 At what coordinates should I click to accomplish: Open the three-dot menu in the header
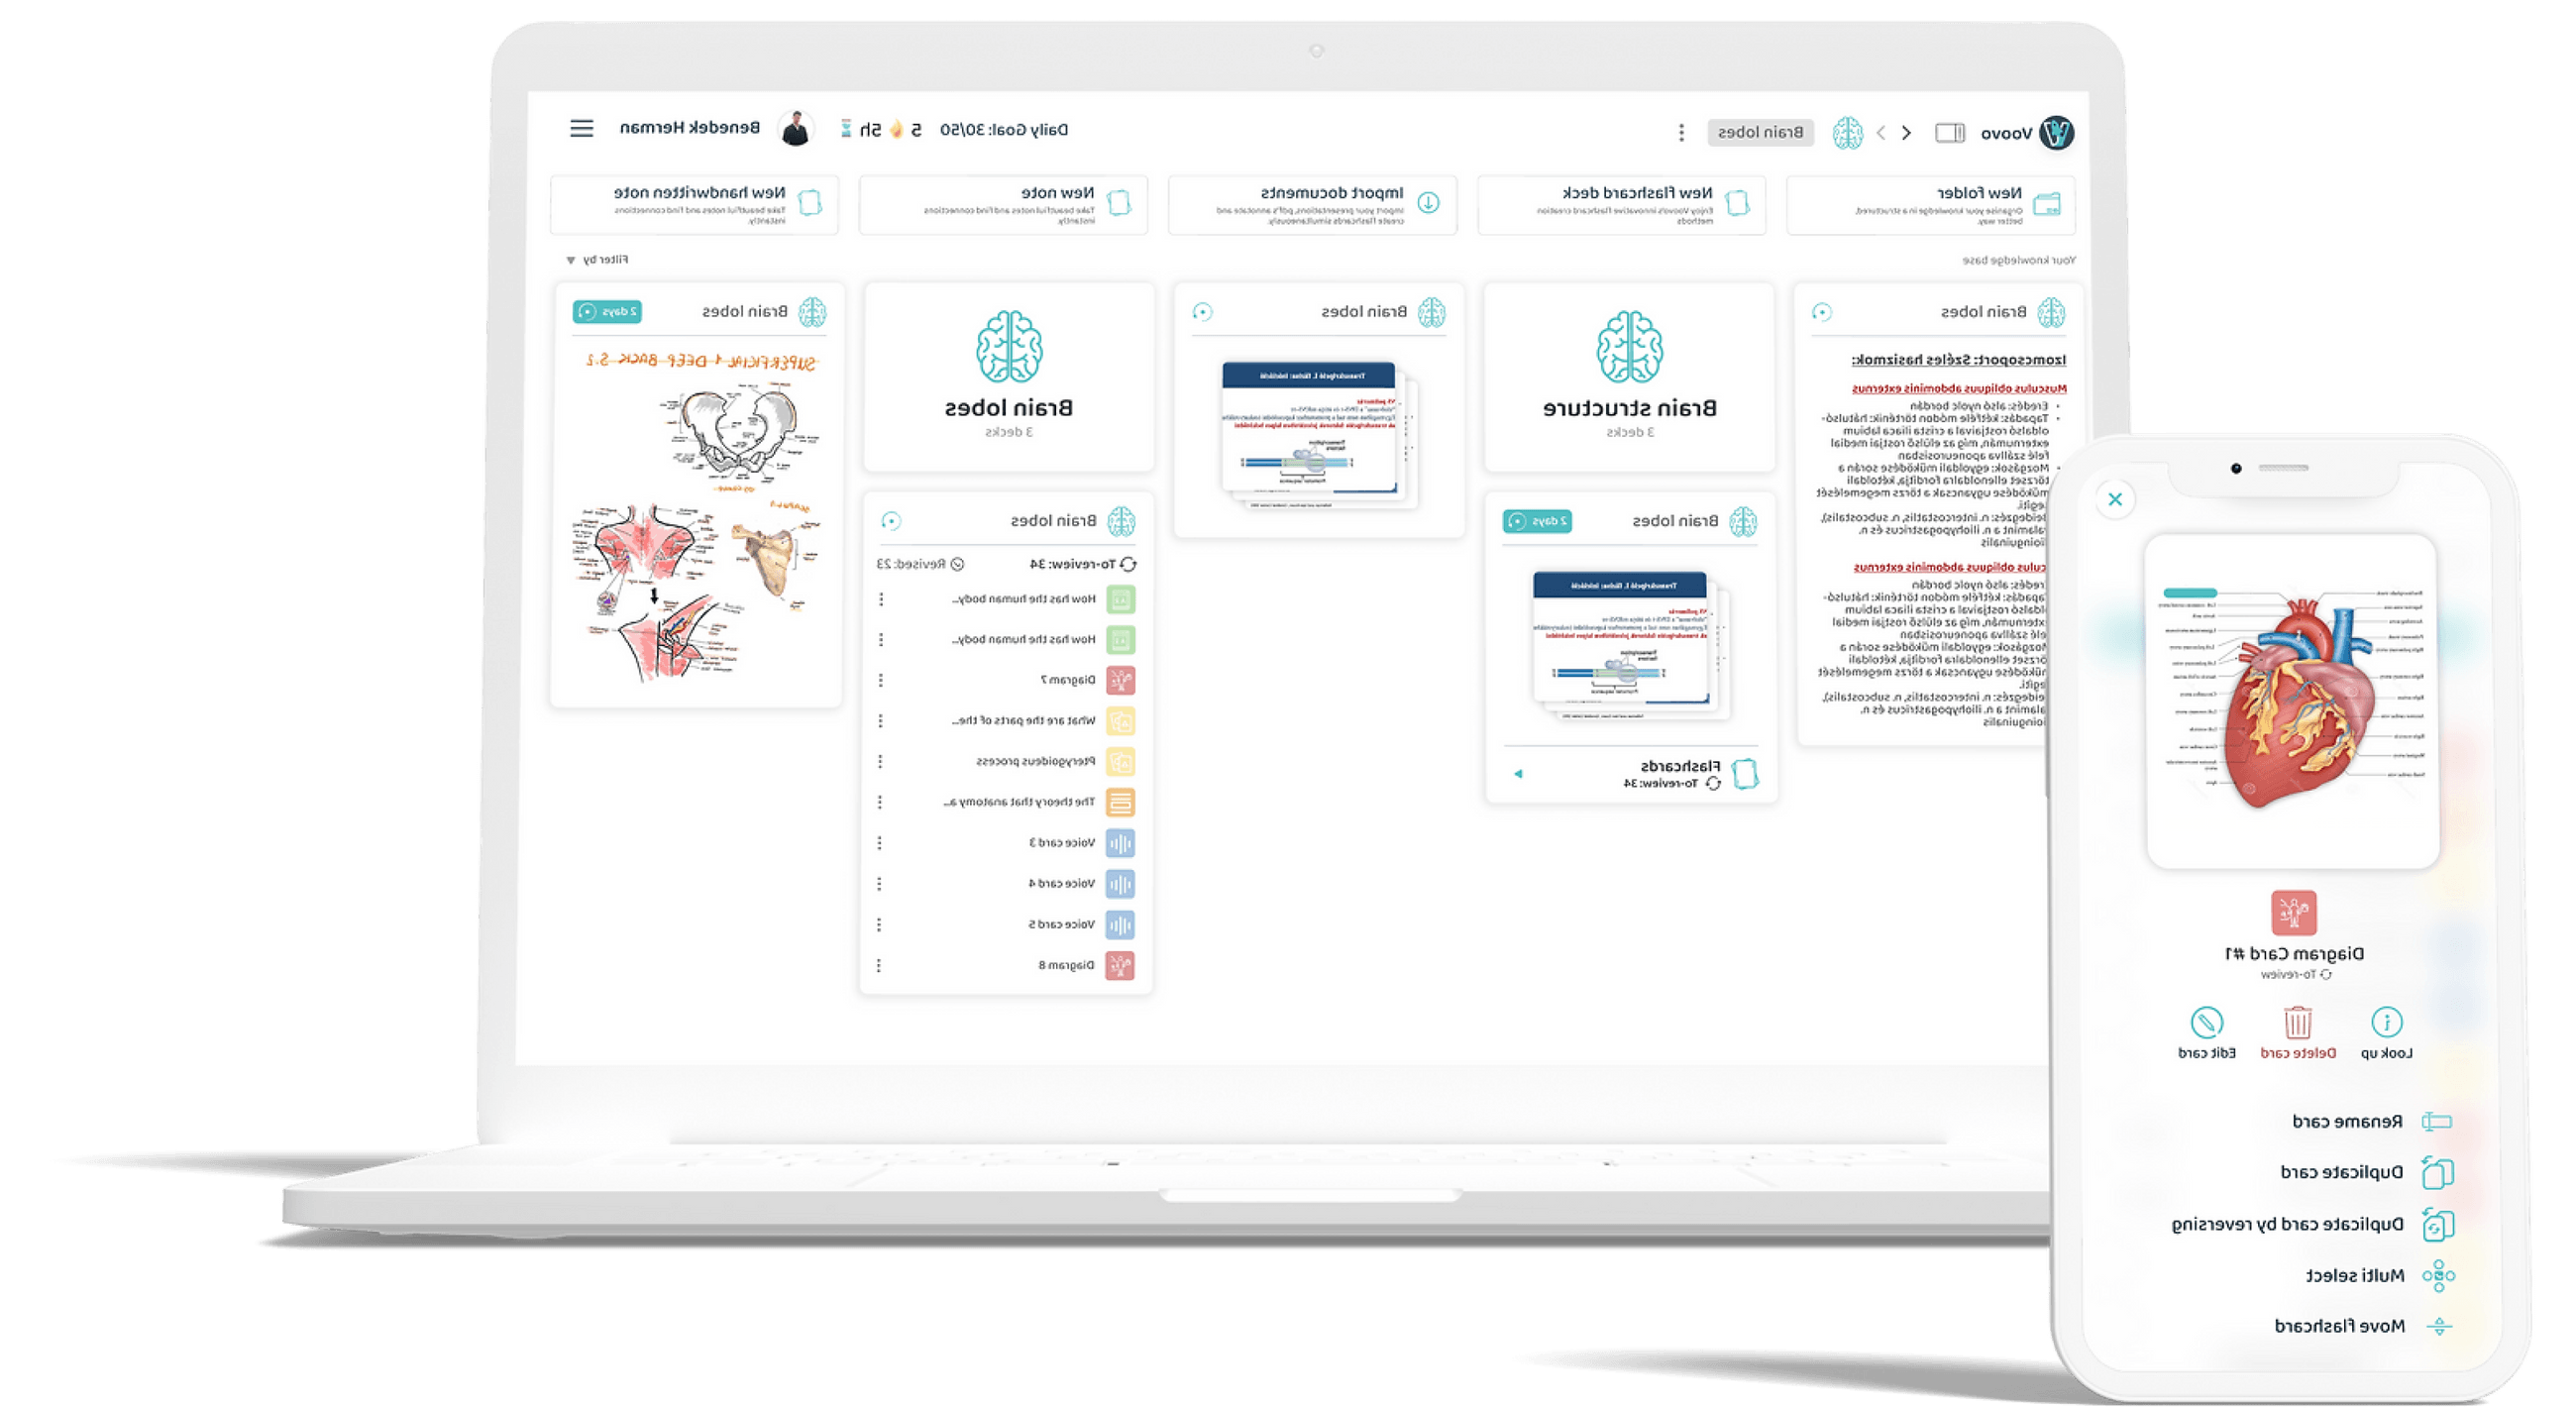(1681, 132)
